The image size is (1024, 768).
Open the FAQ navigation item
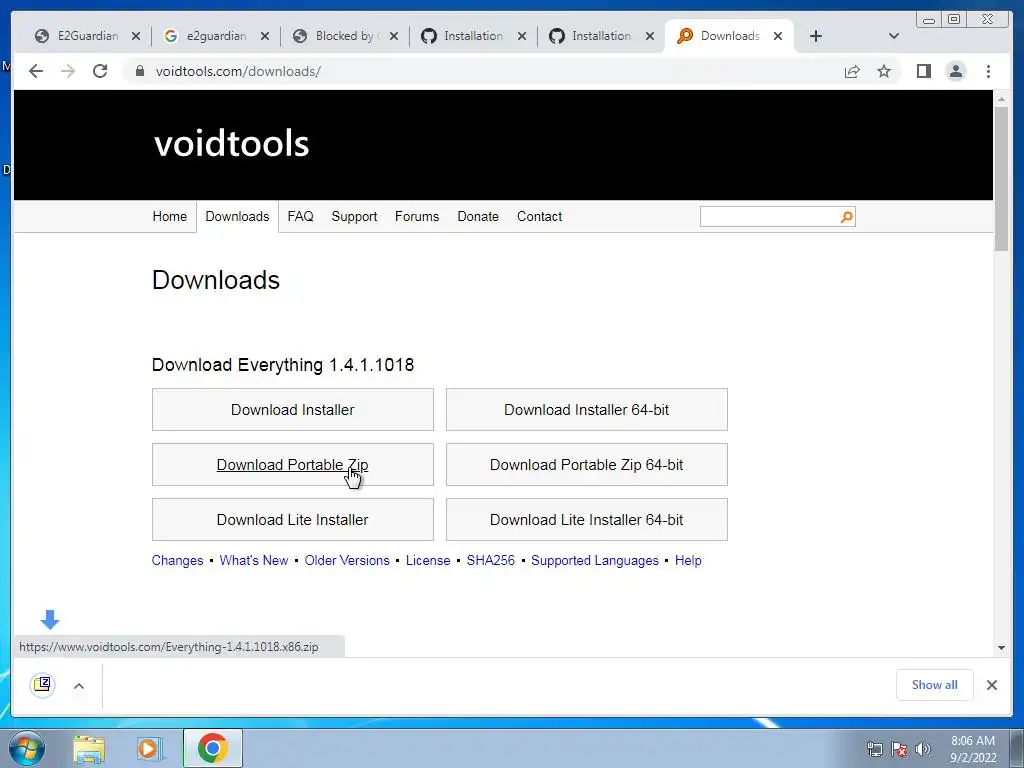pos(300,216)
